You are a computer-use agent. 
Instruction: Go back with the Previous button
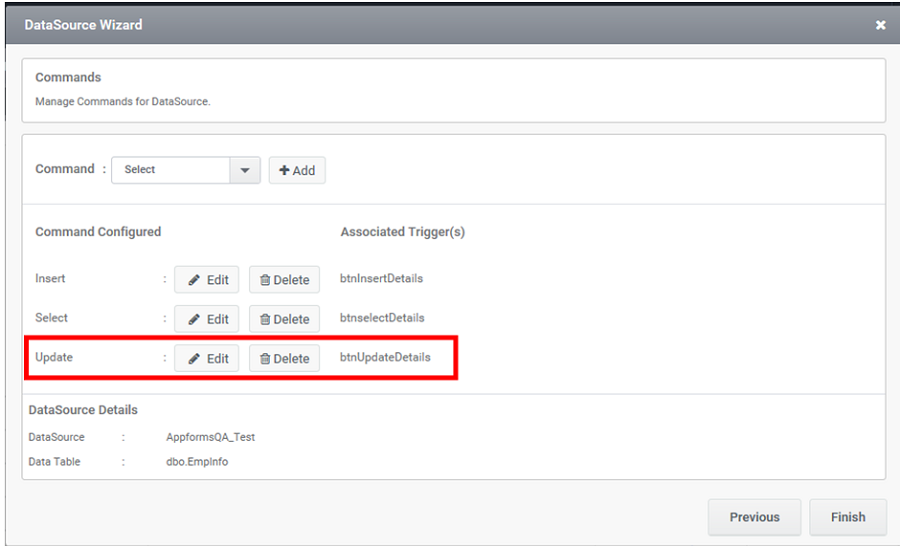coord(754,517)
